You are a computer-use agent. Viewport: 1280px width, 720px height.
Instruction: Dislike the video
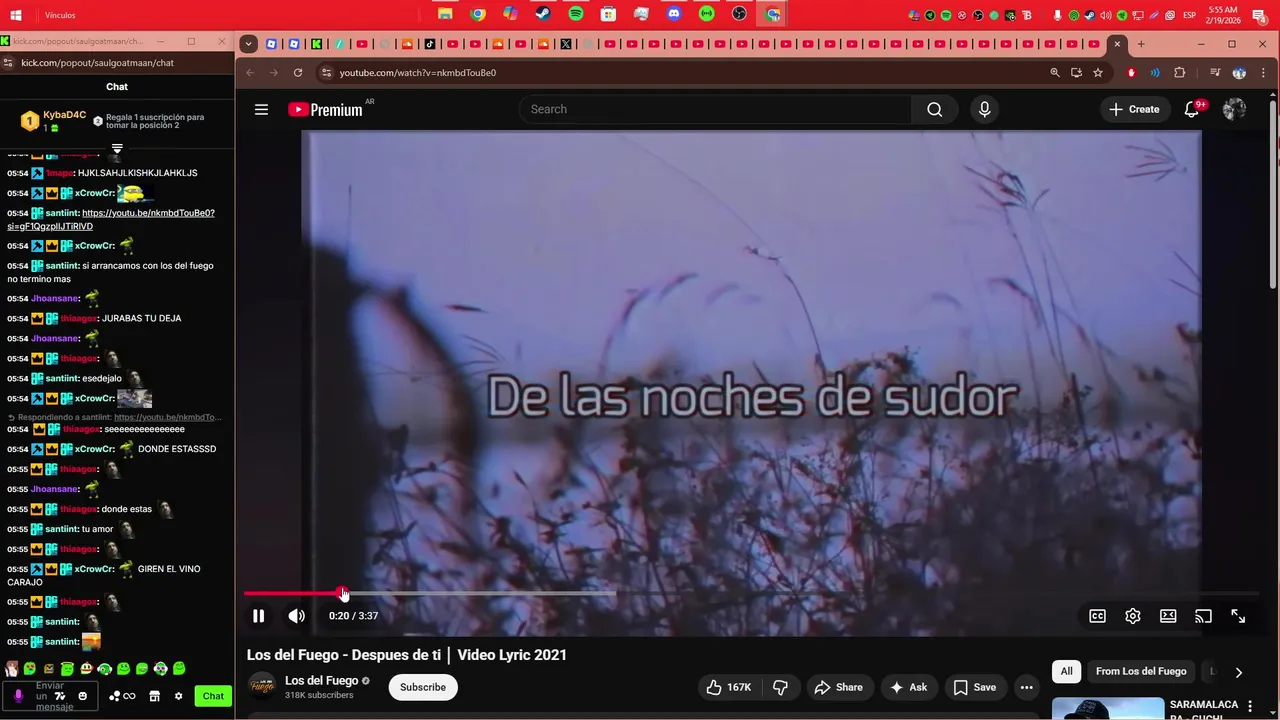tap(780, 687)
